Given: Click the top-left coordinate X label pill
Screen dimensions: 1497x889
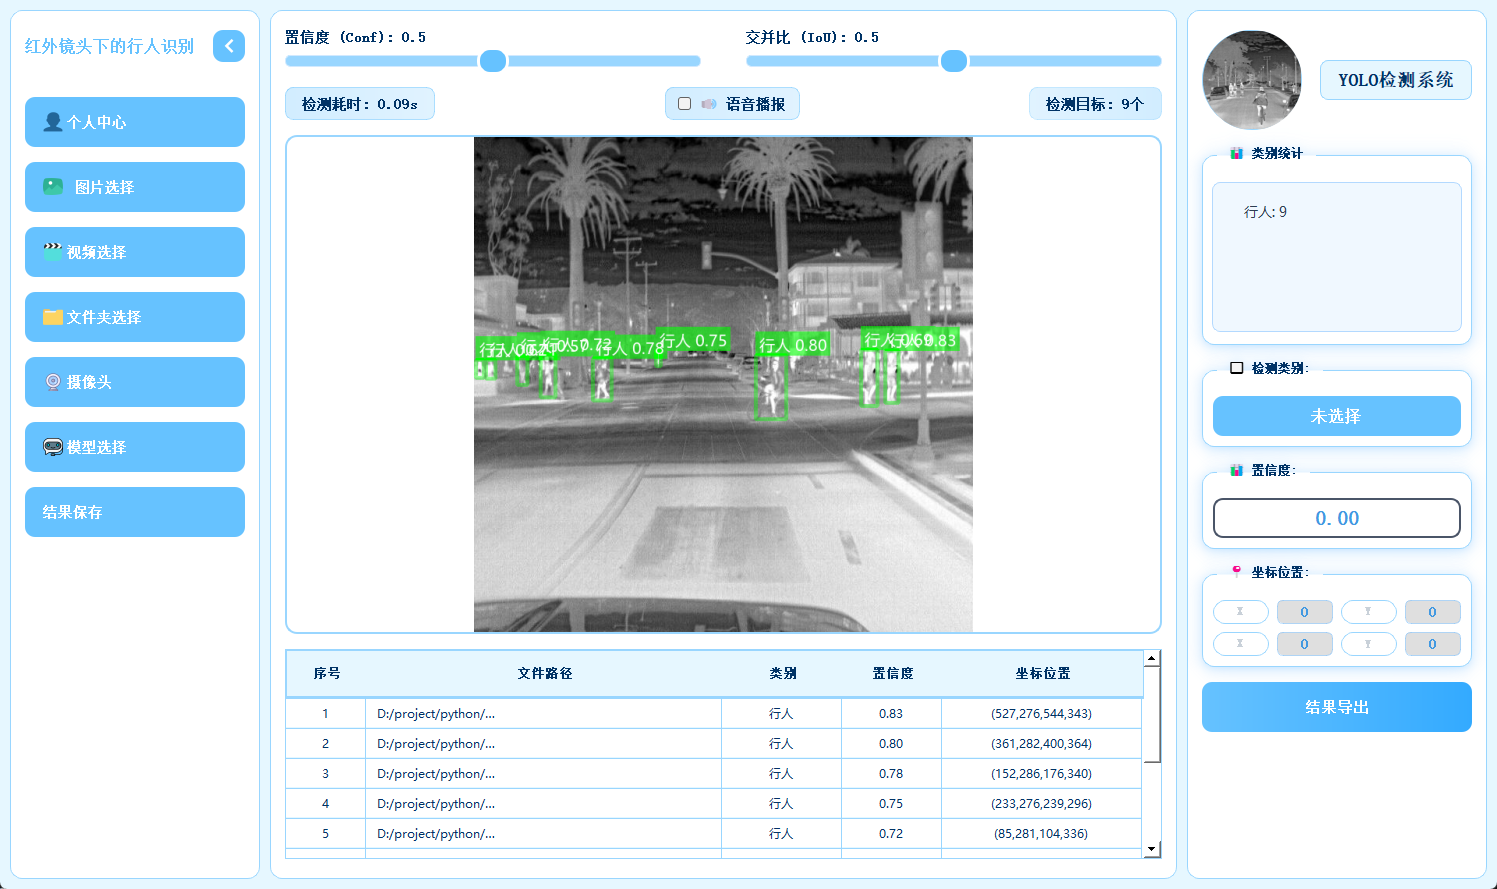Looking at the screenshot, I should click(x=1241, y=612).
